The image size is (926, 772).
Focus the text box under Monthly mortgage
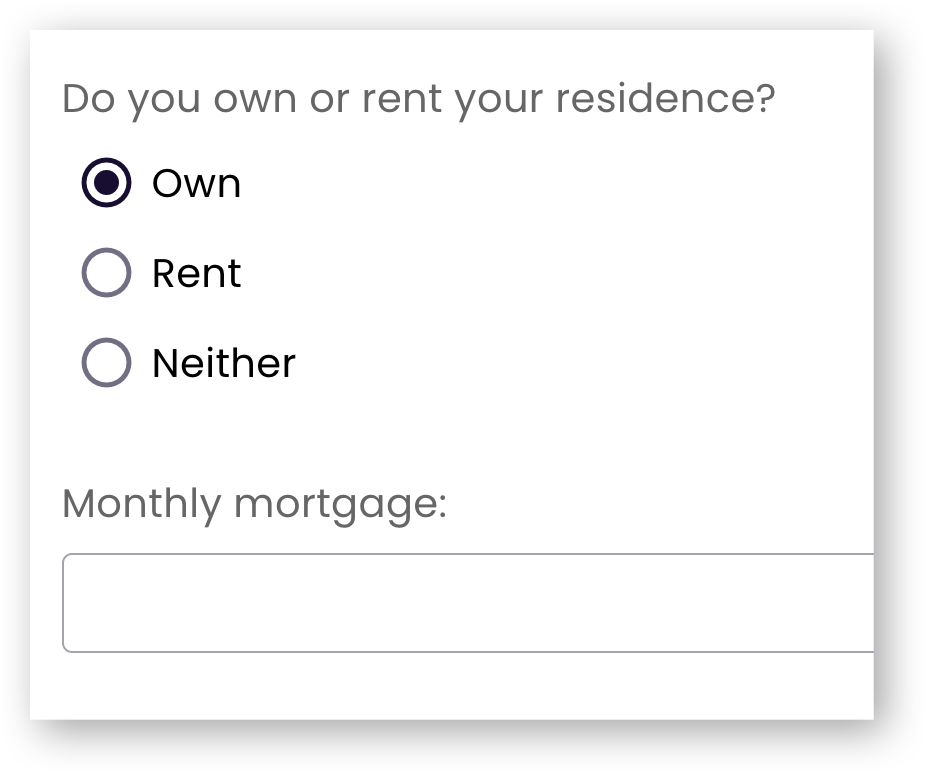point(468,602)
